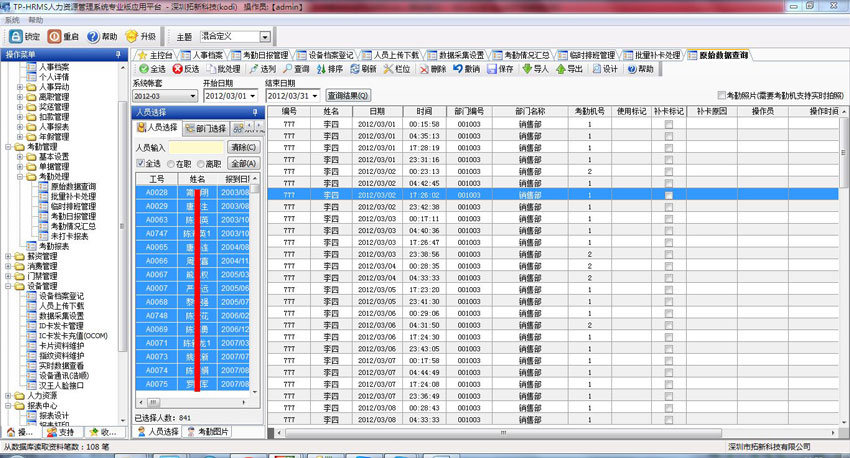Click the 查询 magnifier search icon
This screenshot has height=458, width=850.
(x=288, y=69)
